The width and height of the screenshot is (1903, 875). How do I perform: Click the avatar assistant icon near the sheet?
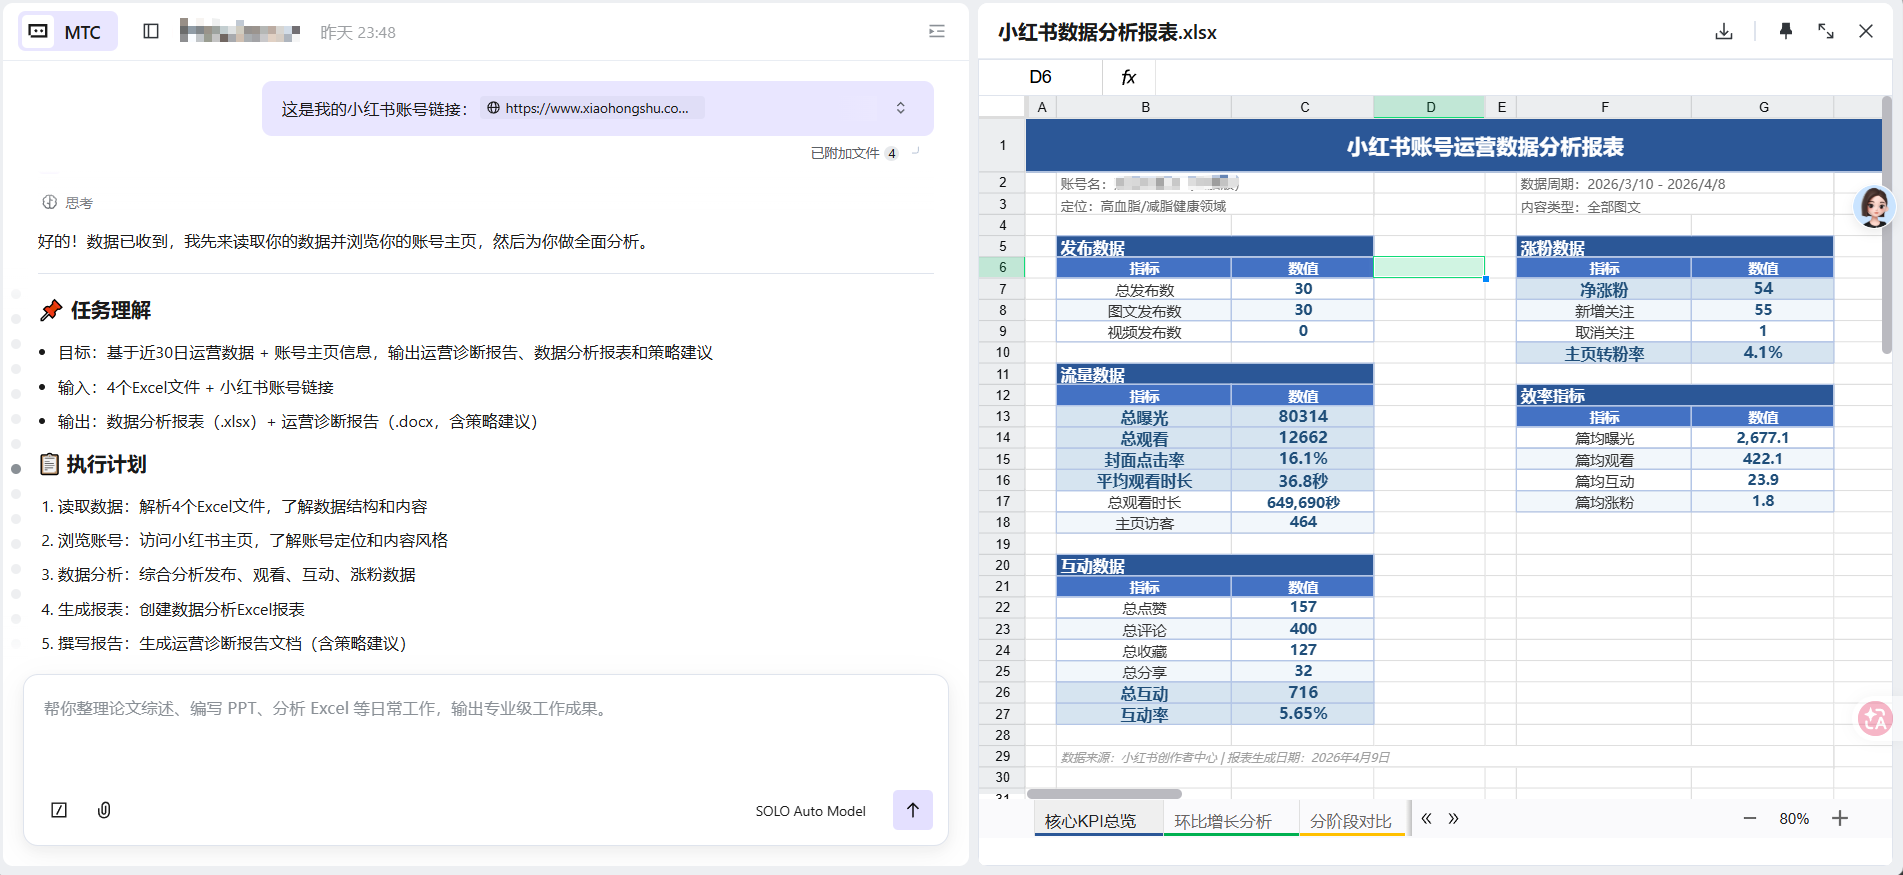click(1873, 207)
